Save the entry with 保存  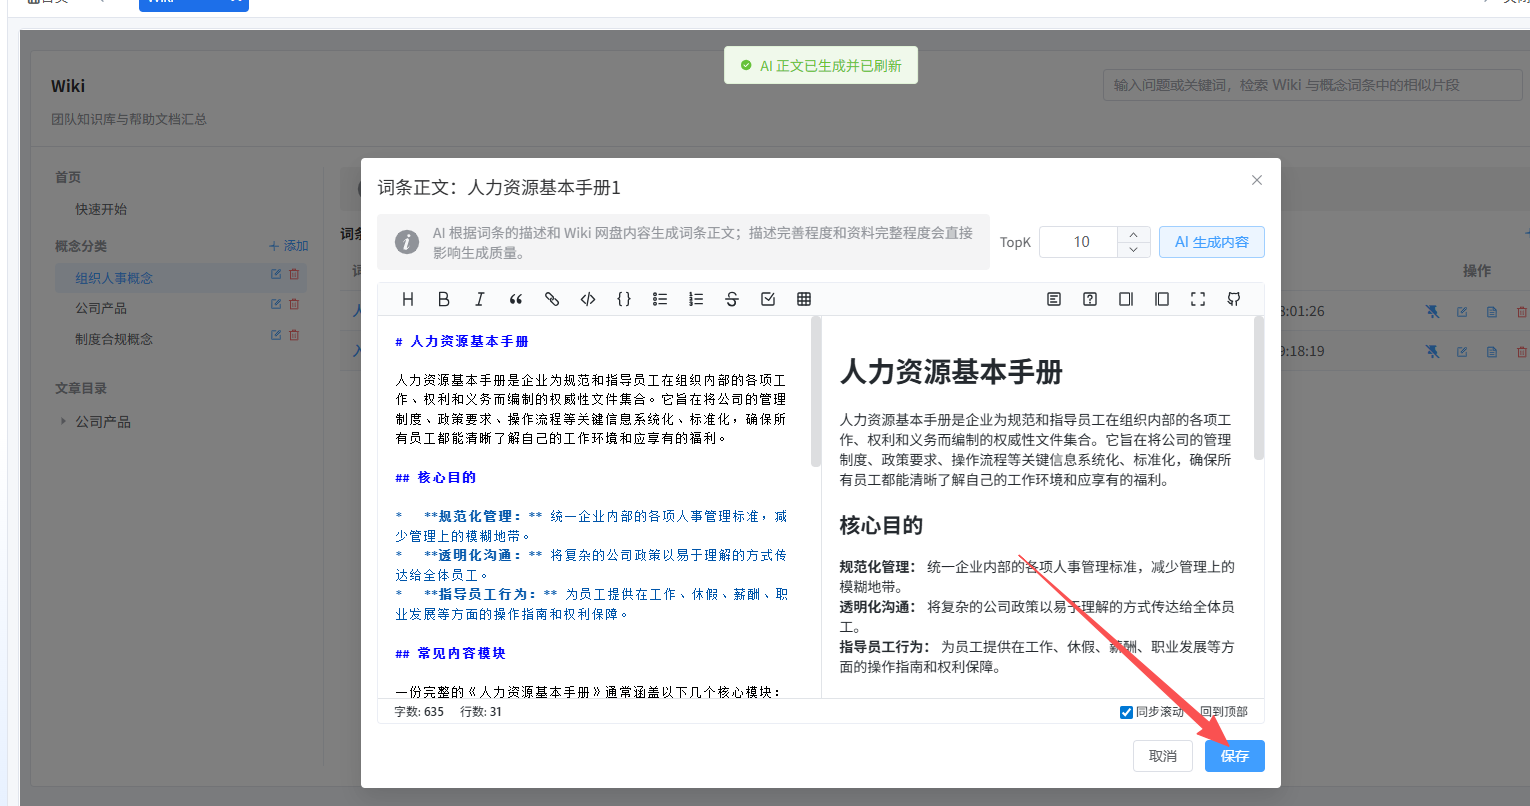[x=1234, y=756]
